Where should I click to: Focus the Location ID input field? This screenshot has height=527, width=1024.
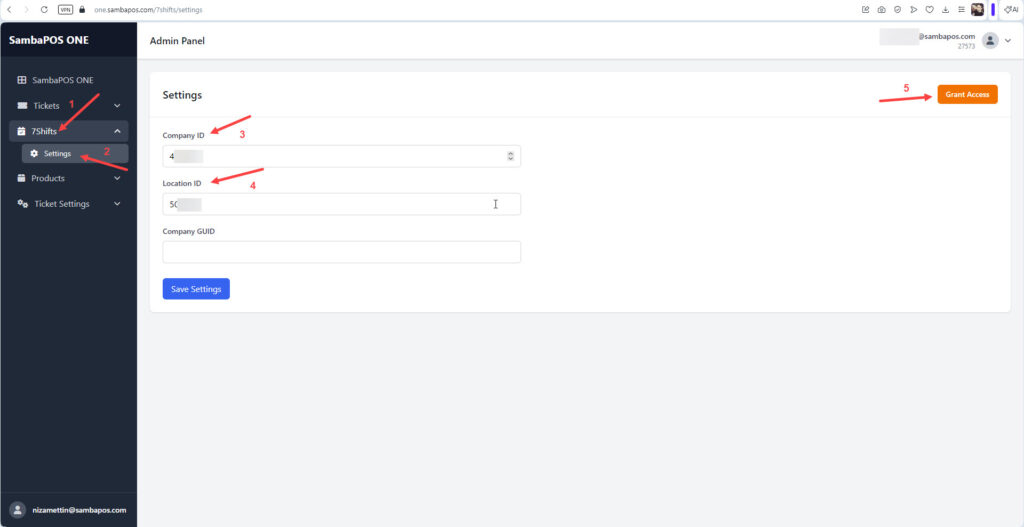coord(341,204)
